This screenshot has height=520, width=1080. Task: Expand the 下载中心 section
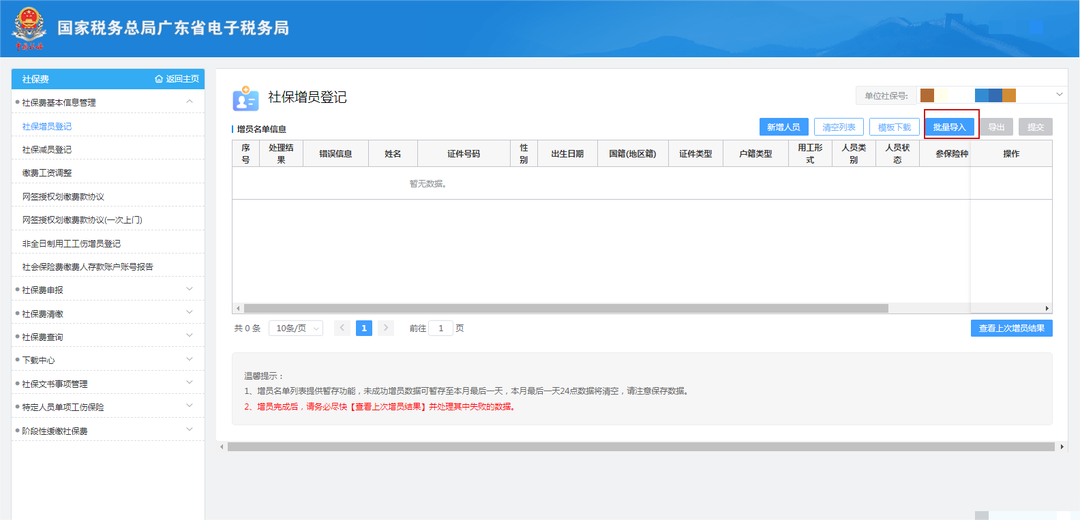[108, 360]
